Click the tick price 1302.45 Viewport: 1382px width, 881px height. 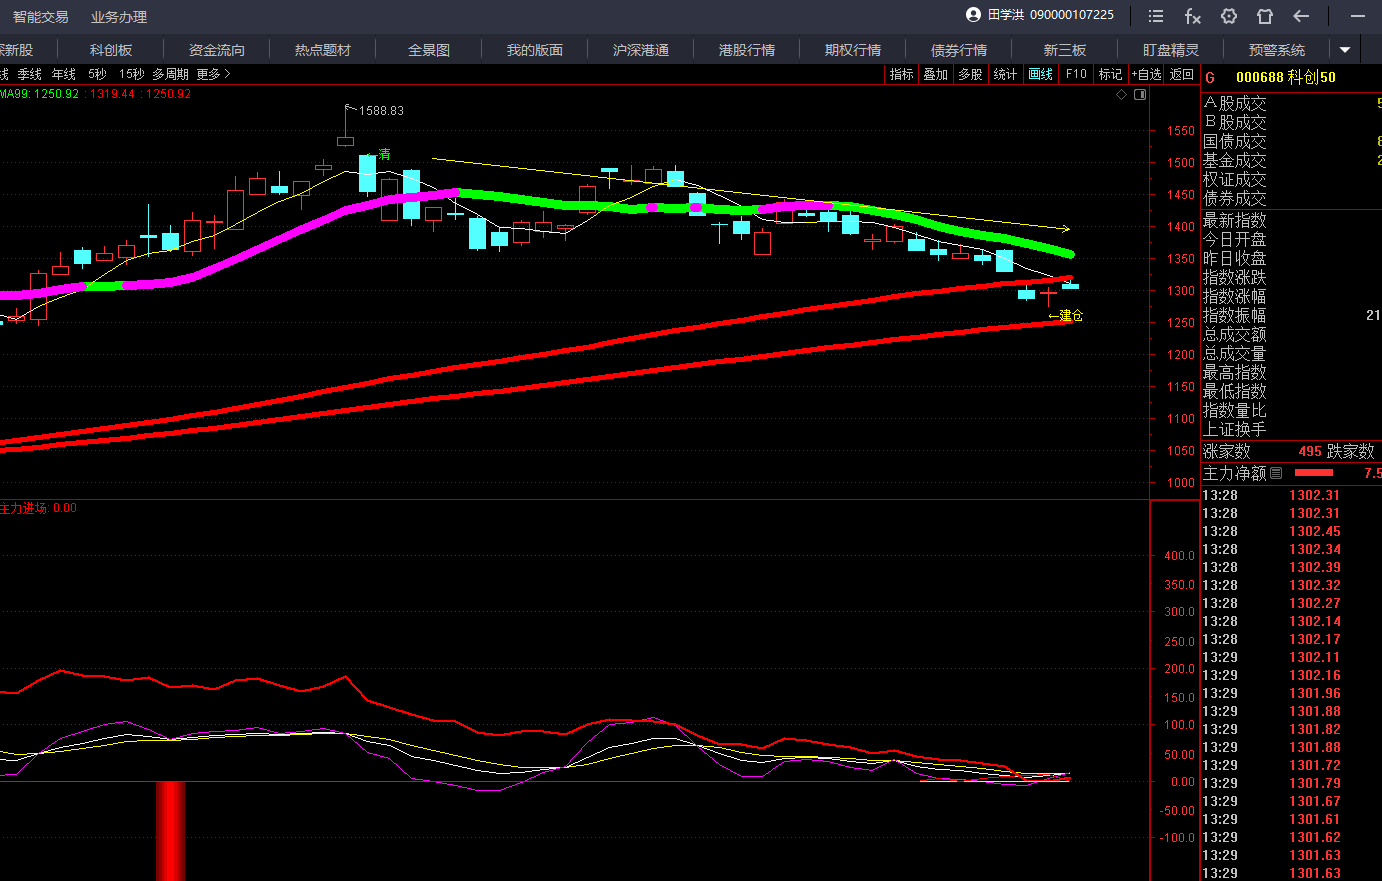click(x=1315, y=531)
